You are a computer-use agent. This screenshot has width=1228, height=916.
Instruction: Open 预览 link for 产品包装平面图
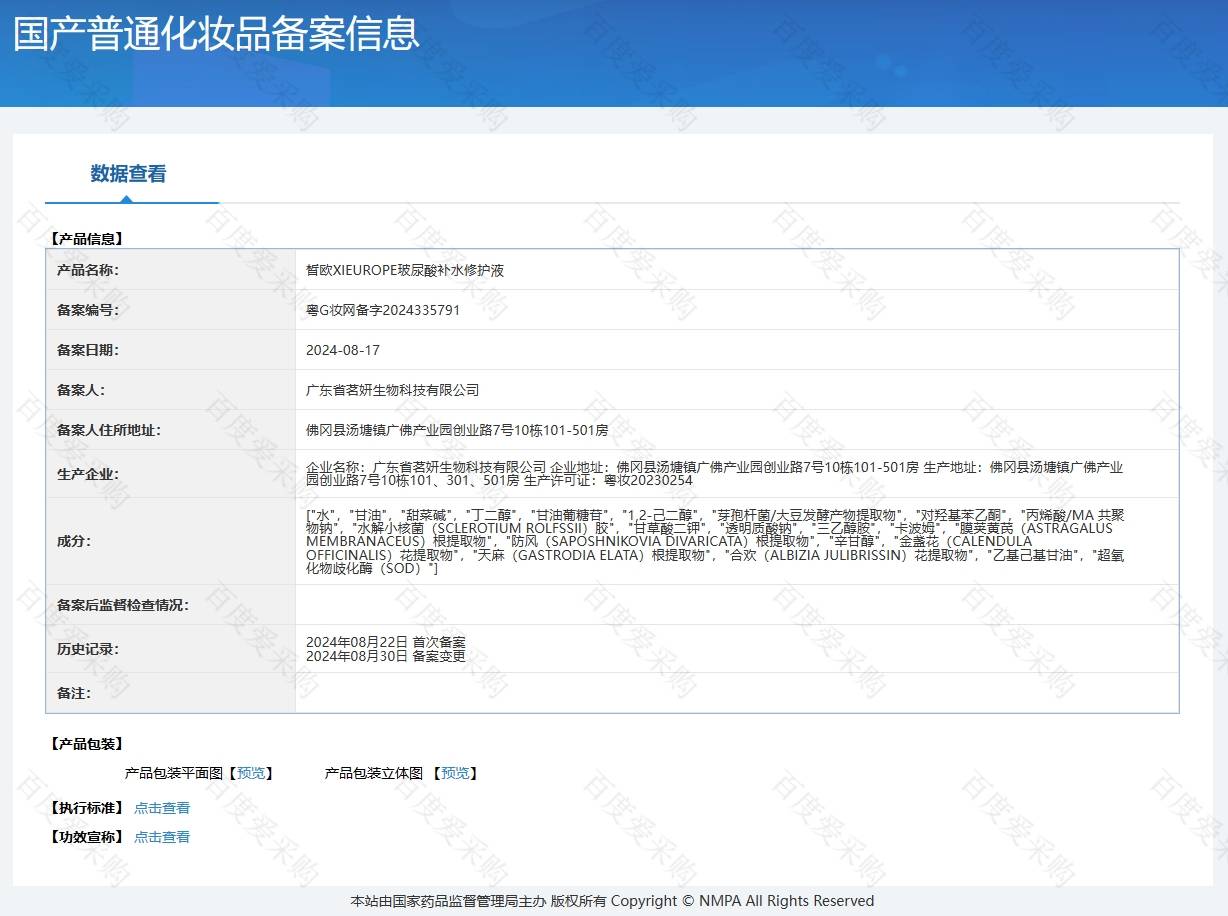(x=251, y=773)
